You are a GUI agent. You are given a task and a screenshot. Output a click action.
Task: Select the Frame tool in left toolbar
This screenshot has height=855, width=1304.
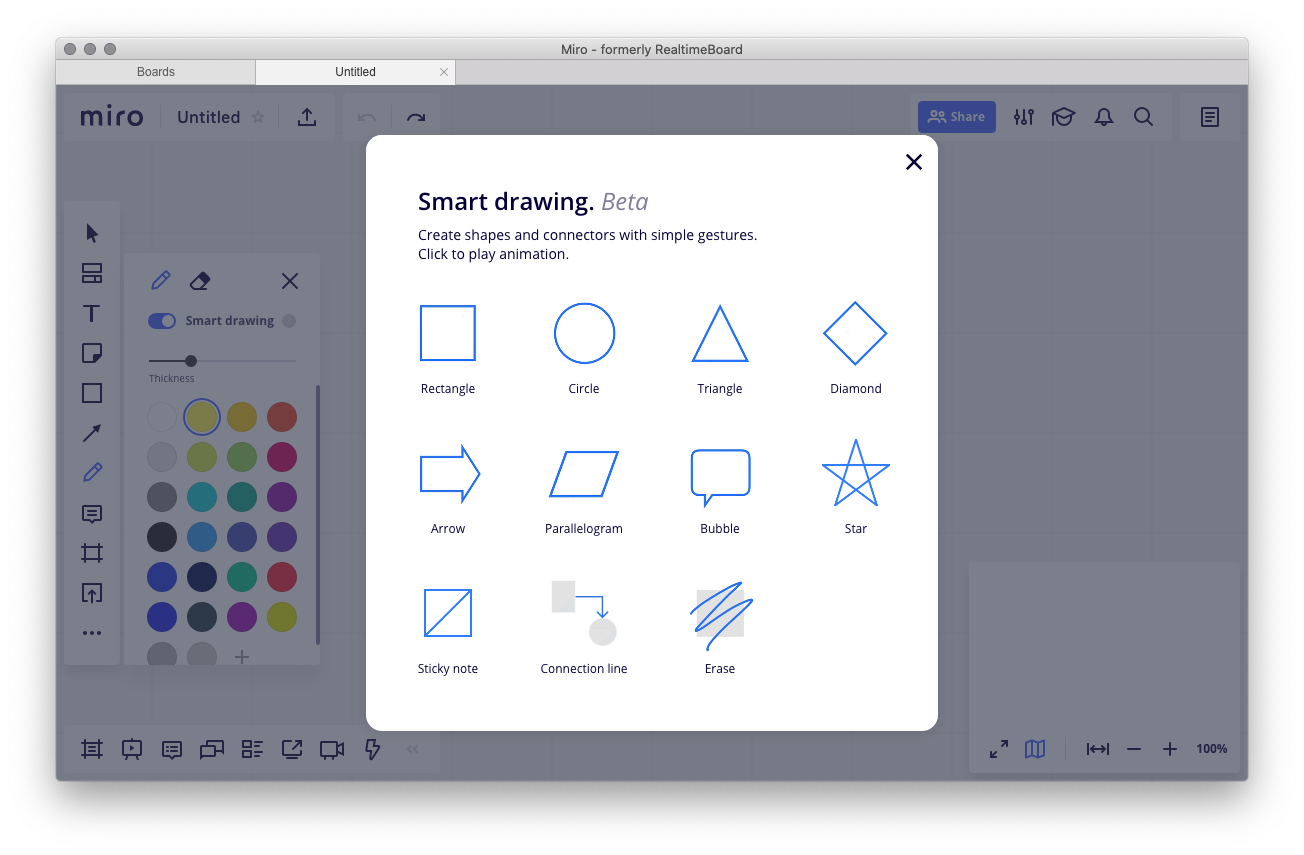(x=92, y=553)
